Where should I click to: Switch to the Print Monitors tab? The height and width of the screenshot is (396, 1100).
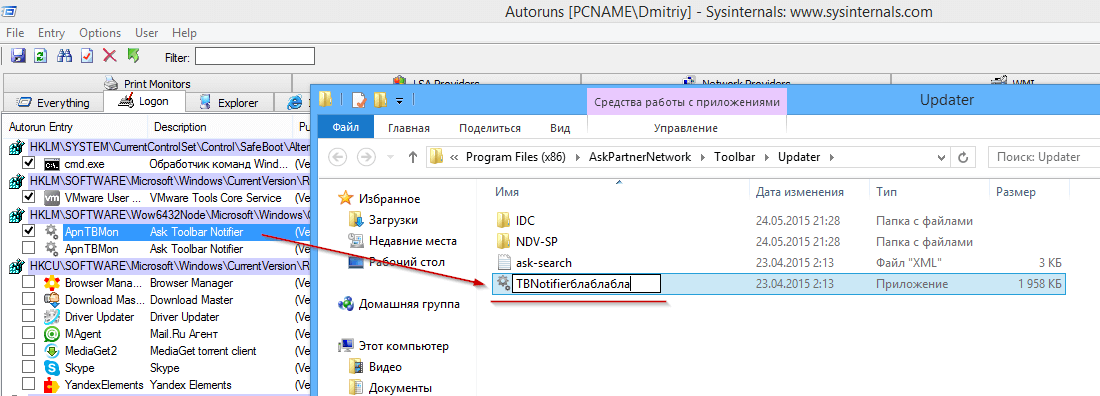point(147,84)
